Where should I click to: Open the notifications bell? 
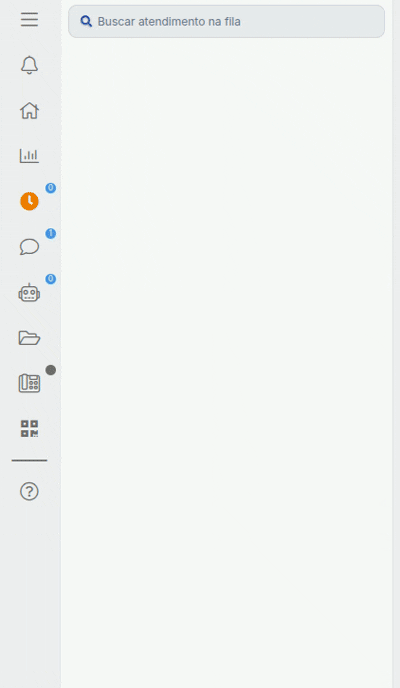pyautogui.click(x=29, y=65)
